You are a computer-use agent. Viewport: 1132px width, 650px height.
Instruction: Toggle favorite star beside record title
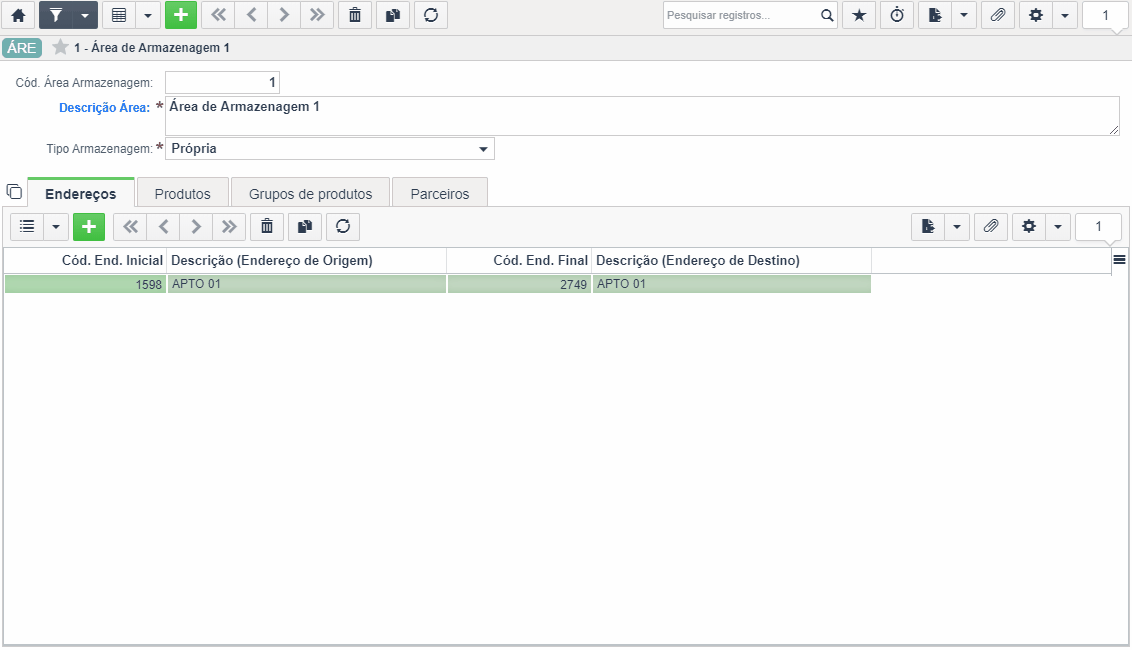coord(61,48)
